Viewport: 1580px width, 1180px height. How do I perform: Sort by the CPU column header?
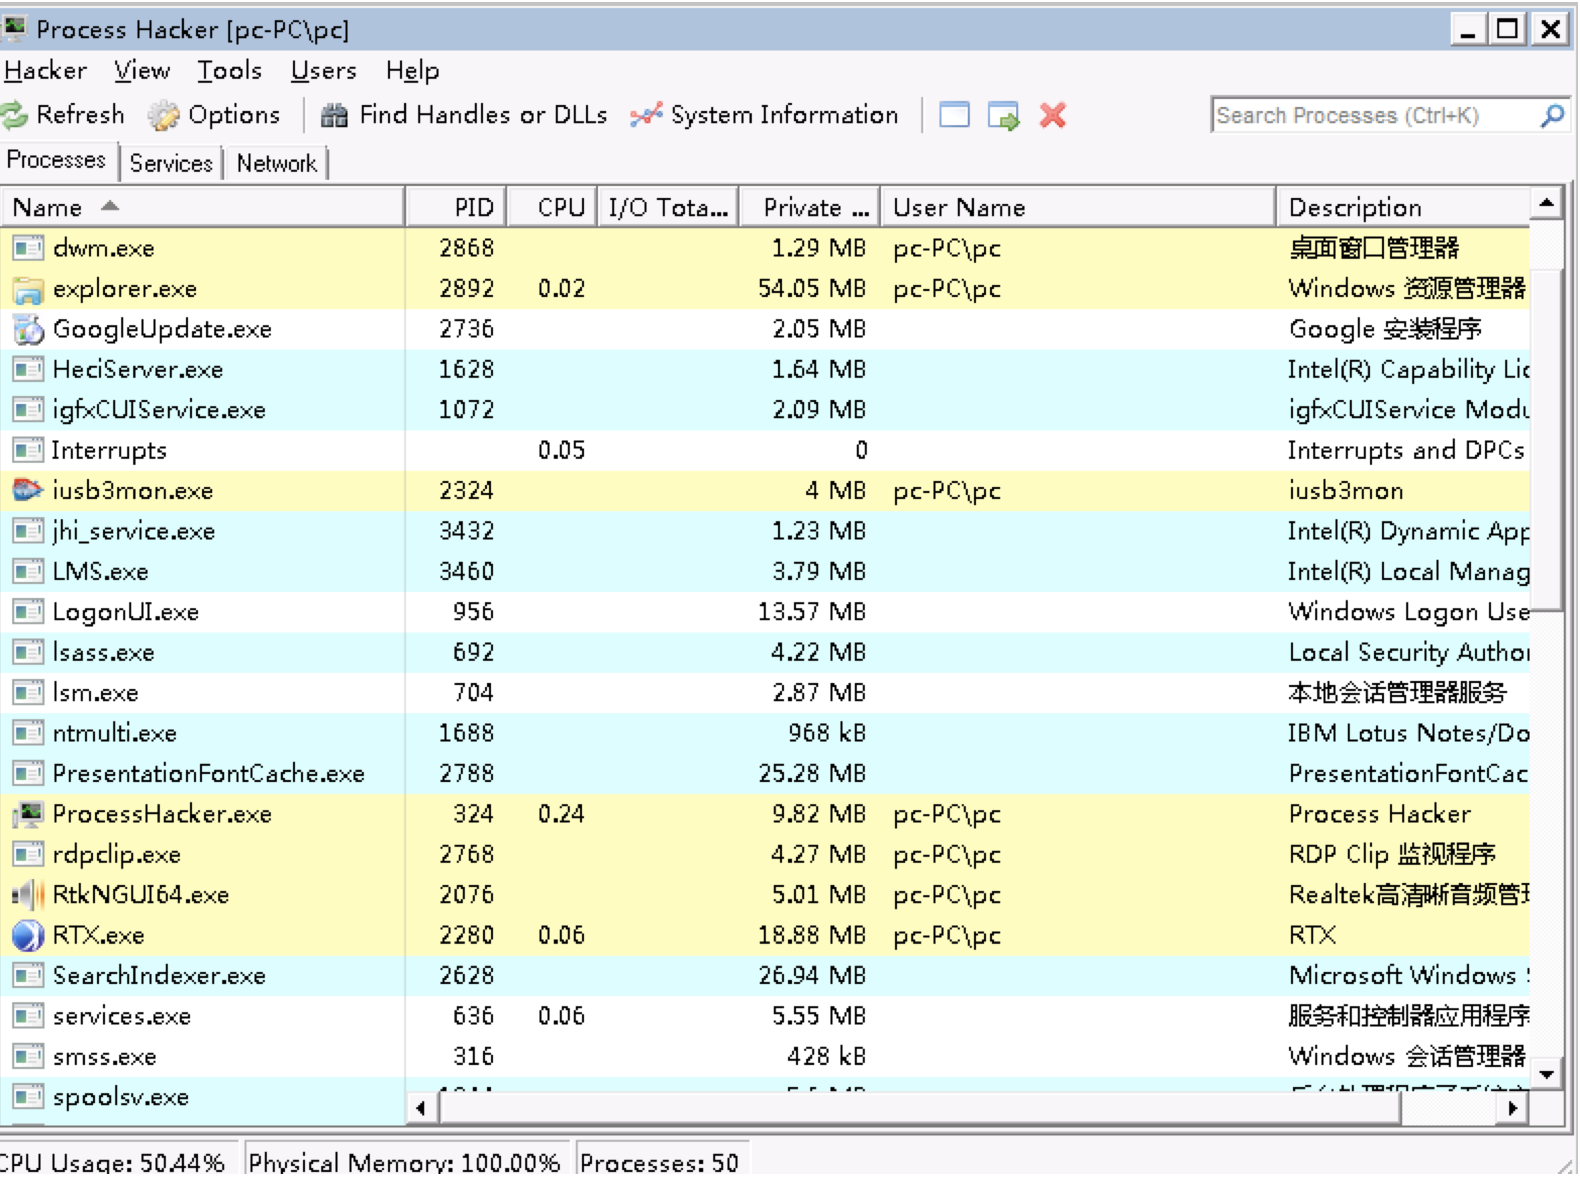point(552,208)
